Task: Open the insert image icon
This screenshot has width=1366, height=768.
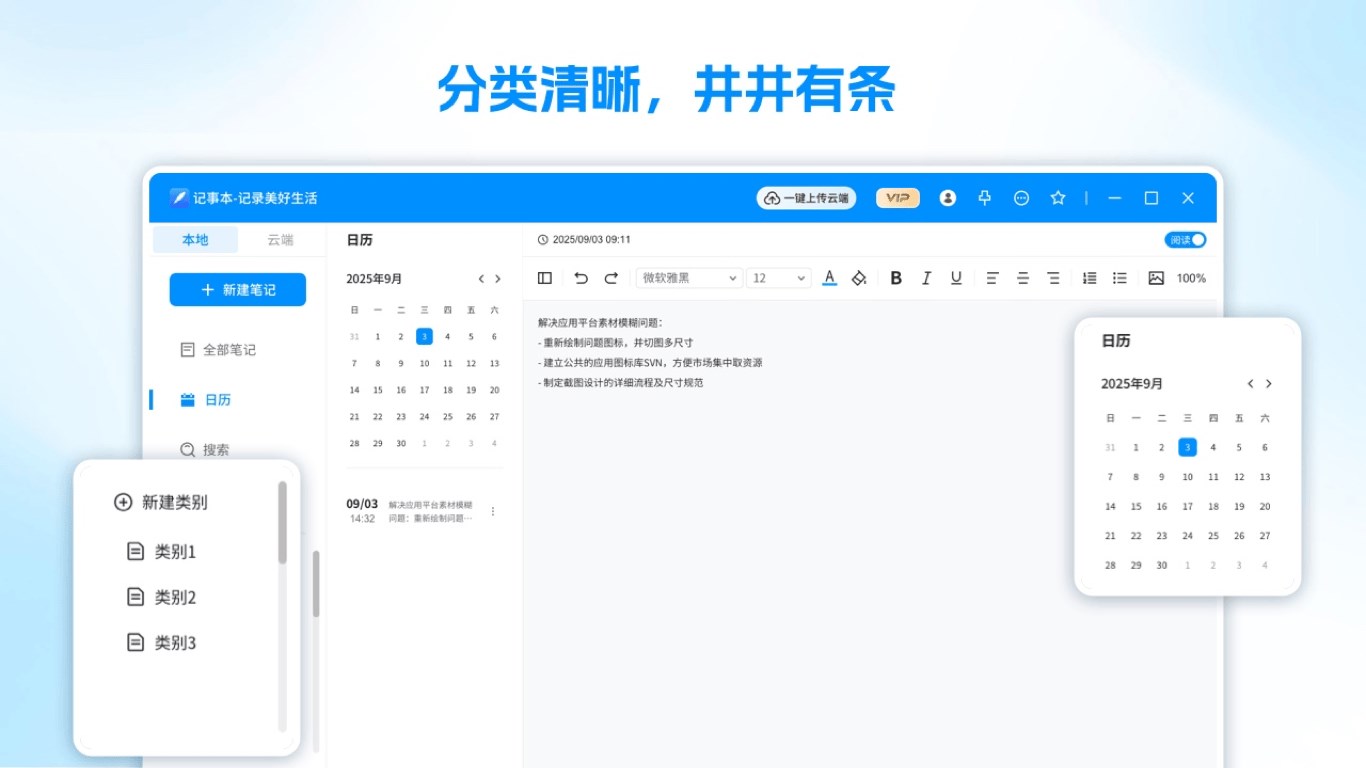Action: pos(1155,278)
